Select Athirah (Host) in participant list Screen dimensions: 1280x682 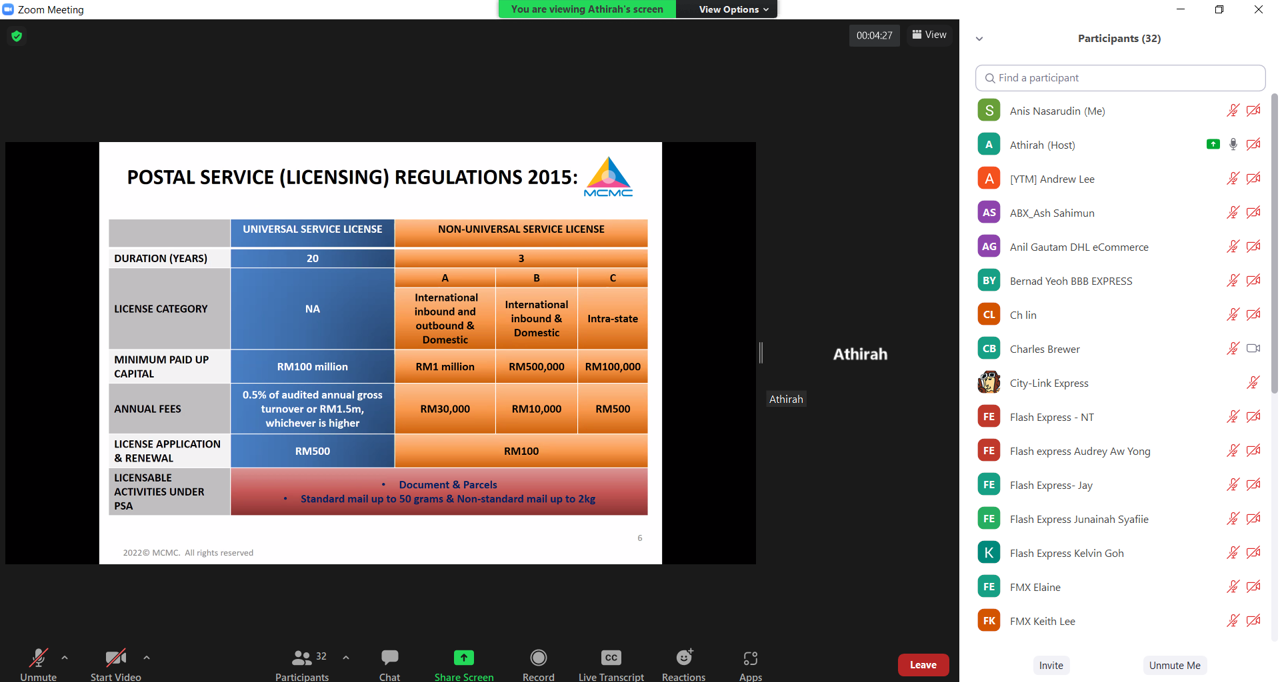coord(1042,145)
